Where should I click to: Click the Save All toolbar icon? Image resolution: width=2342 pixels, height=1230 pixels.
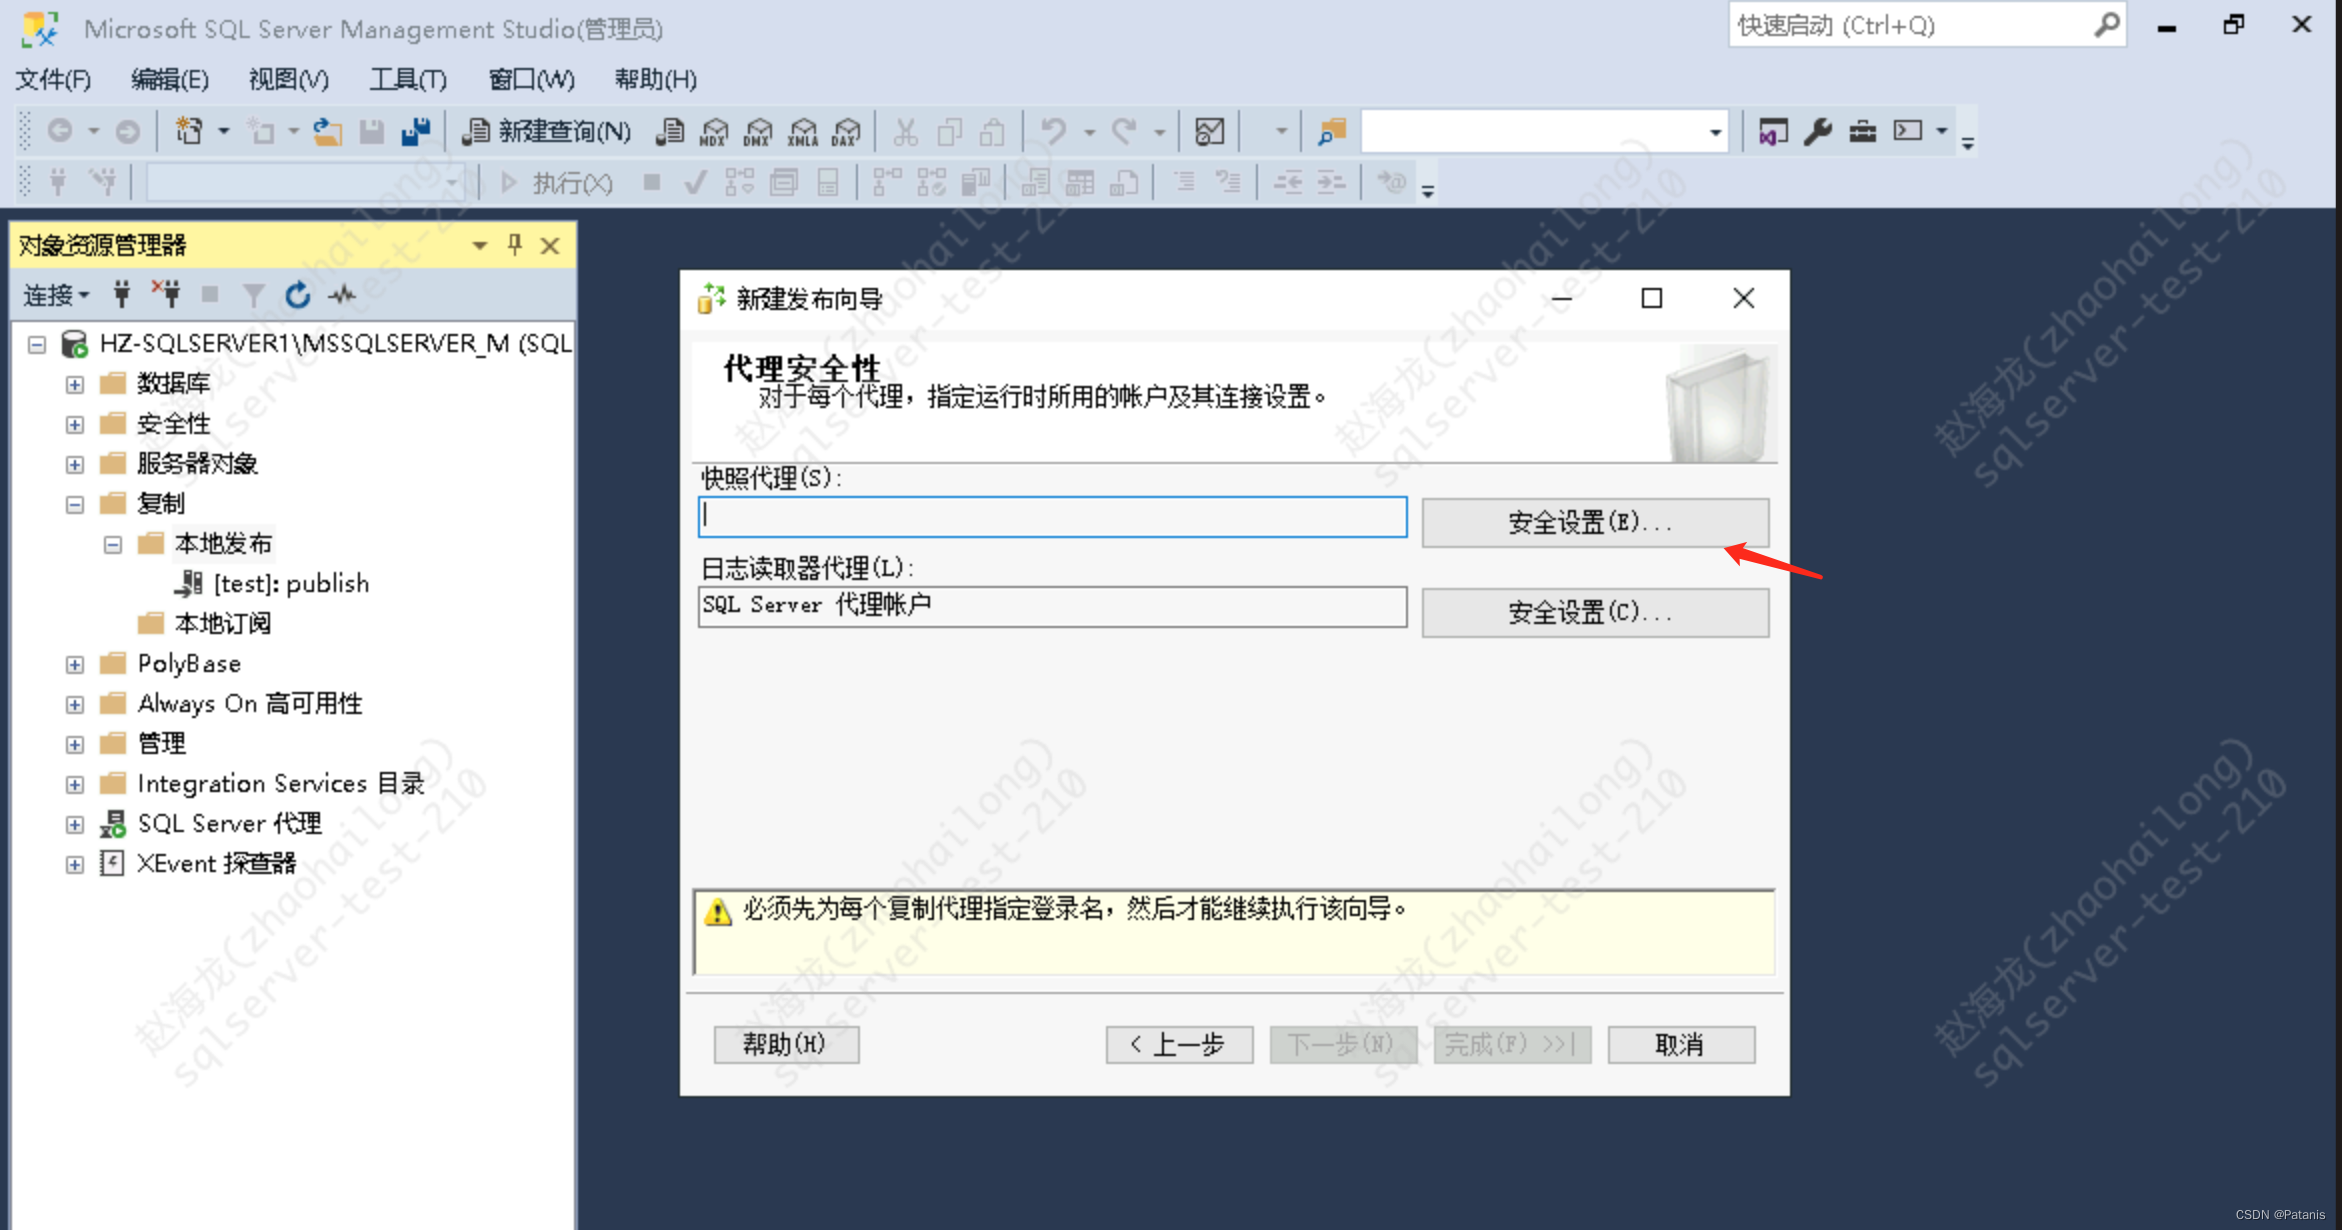pos(415,131)
